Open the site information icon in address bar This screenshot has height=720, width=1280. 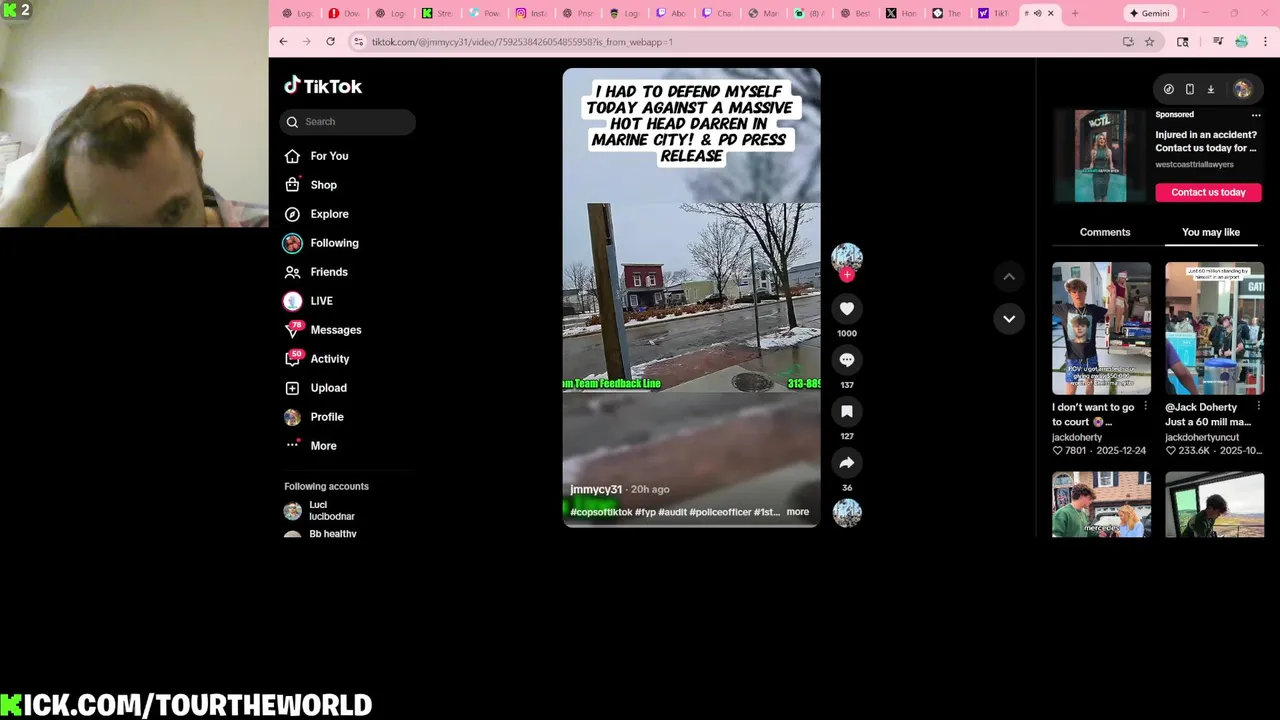[x=358, y=42]
